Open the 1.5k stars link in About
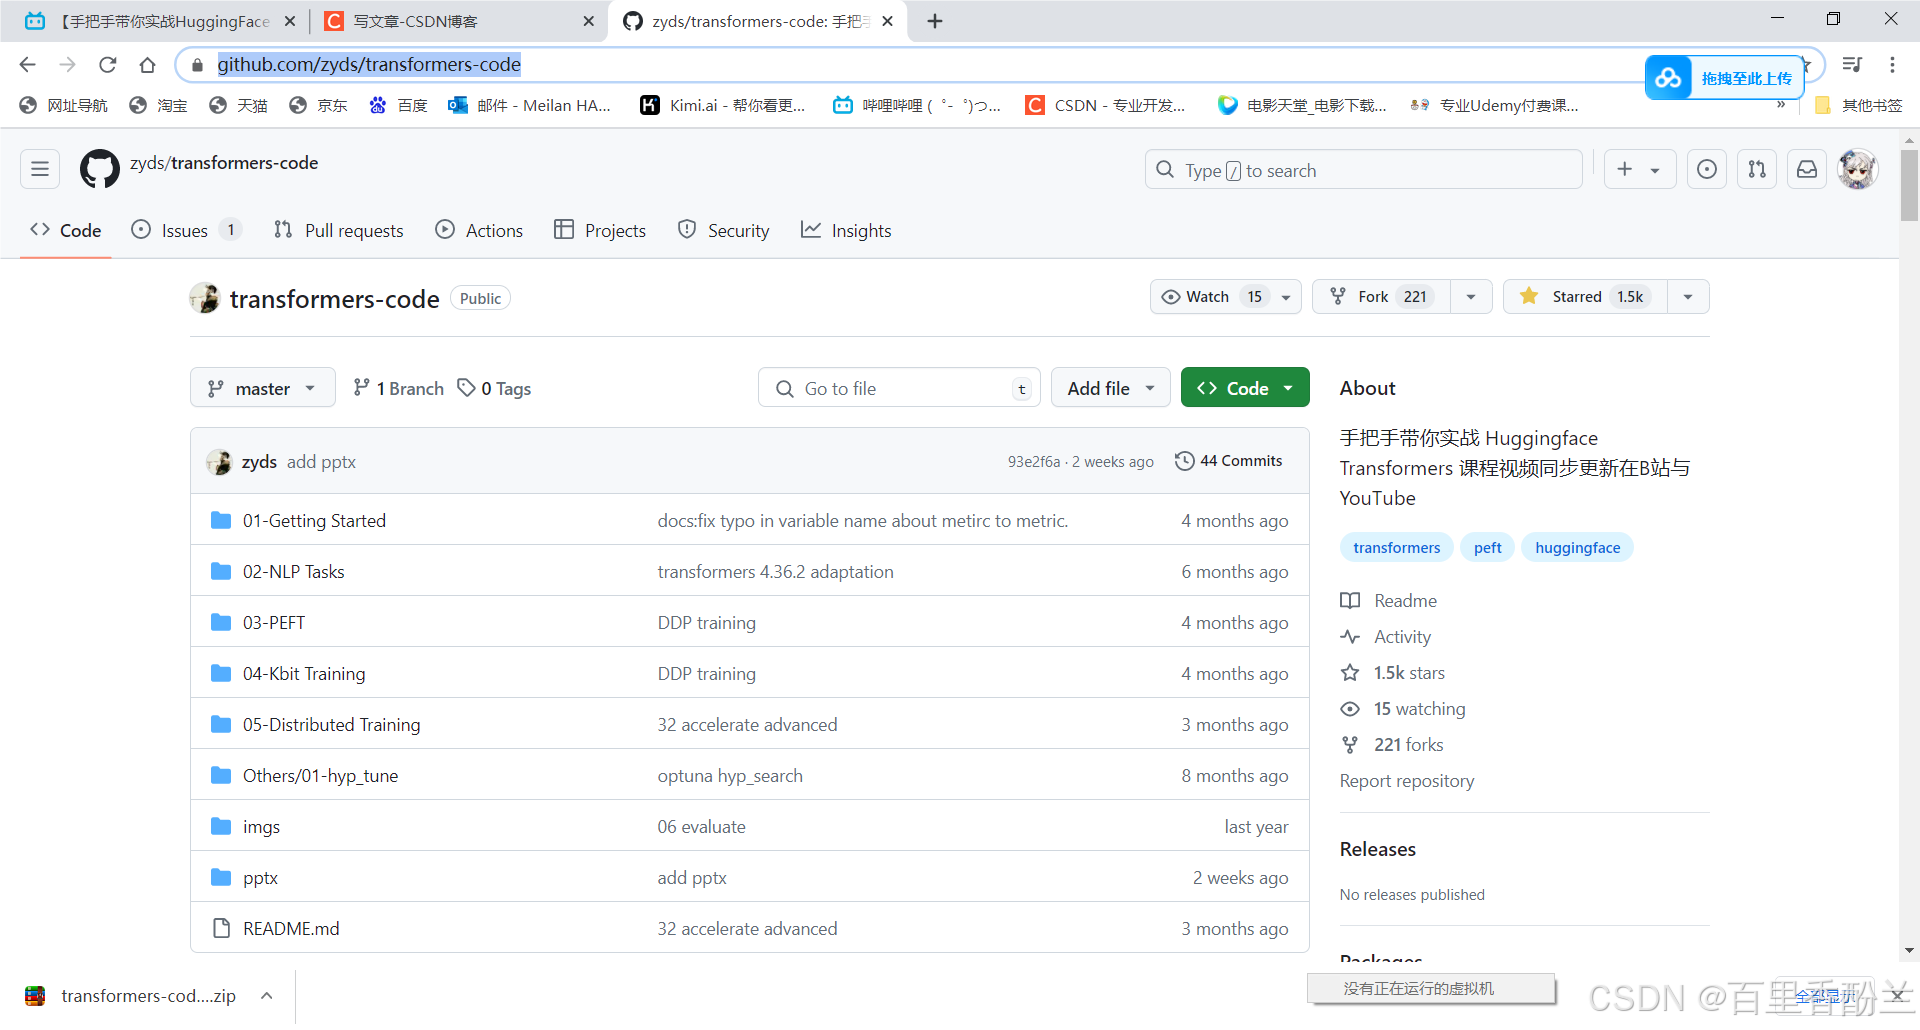1920x1030 pixels. point(1409,673)
